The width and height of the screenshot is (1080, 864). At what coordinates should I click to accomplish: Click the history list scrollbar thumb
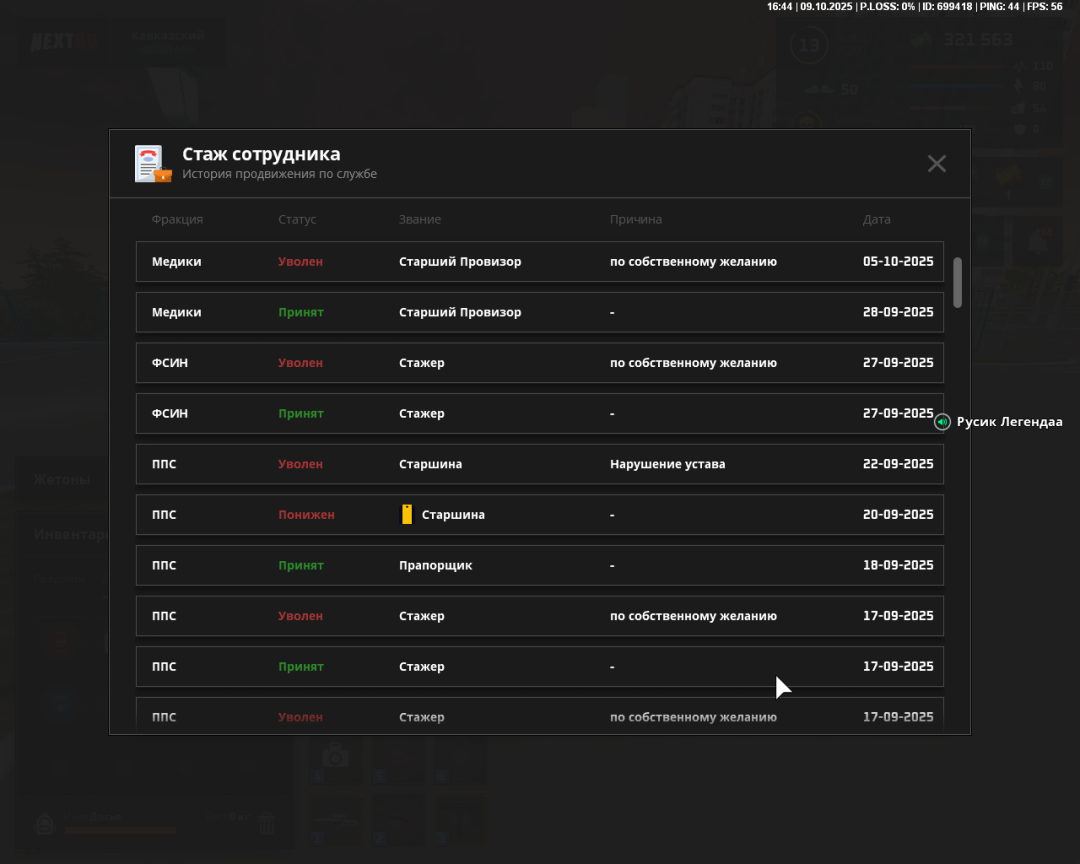957,282
